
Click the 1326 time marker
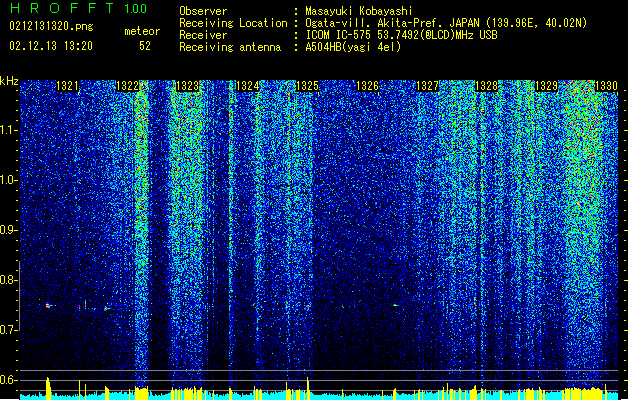(x=367, y=86)
